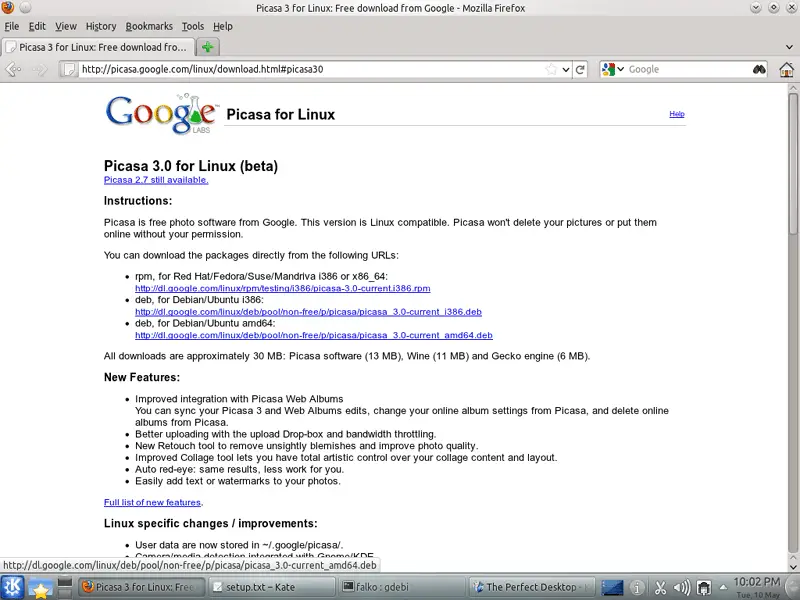Switch to the Picasa Firefox taskbar entry
The image size is (800, 600).
(x=142, y=587)
